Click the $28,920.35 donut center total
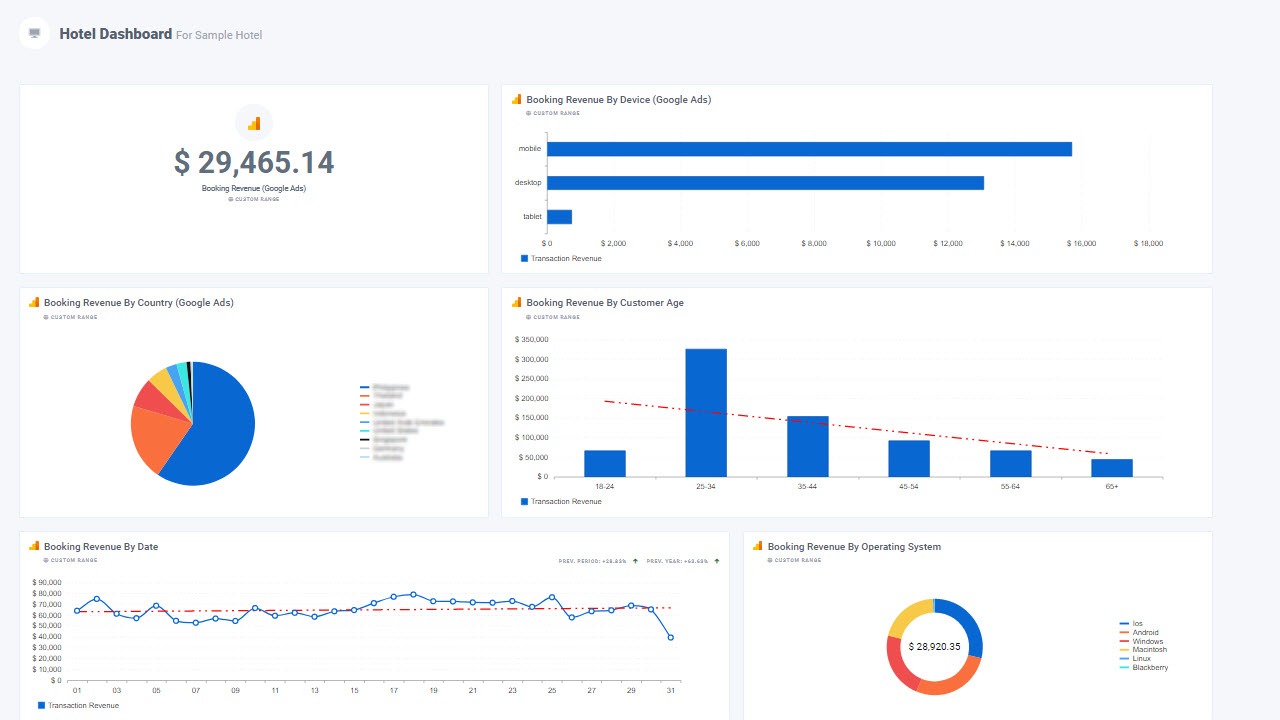Viewport: 1280px width, 720px height. click(934, 647)
